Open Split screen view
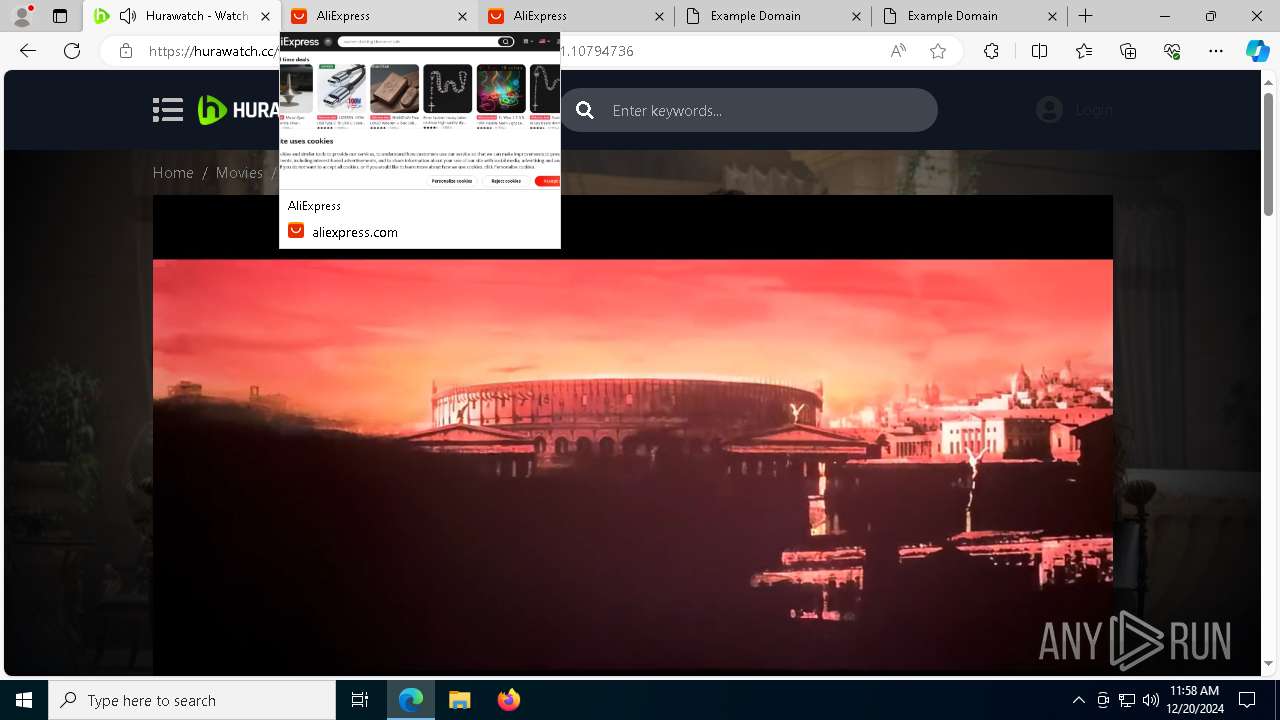Viewport: 1280px width, 720px height. 1039,51
